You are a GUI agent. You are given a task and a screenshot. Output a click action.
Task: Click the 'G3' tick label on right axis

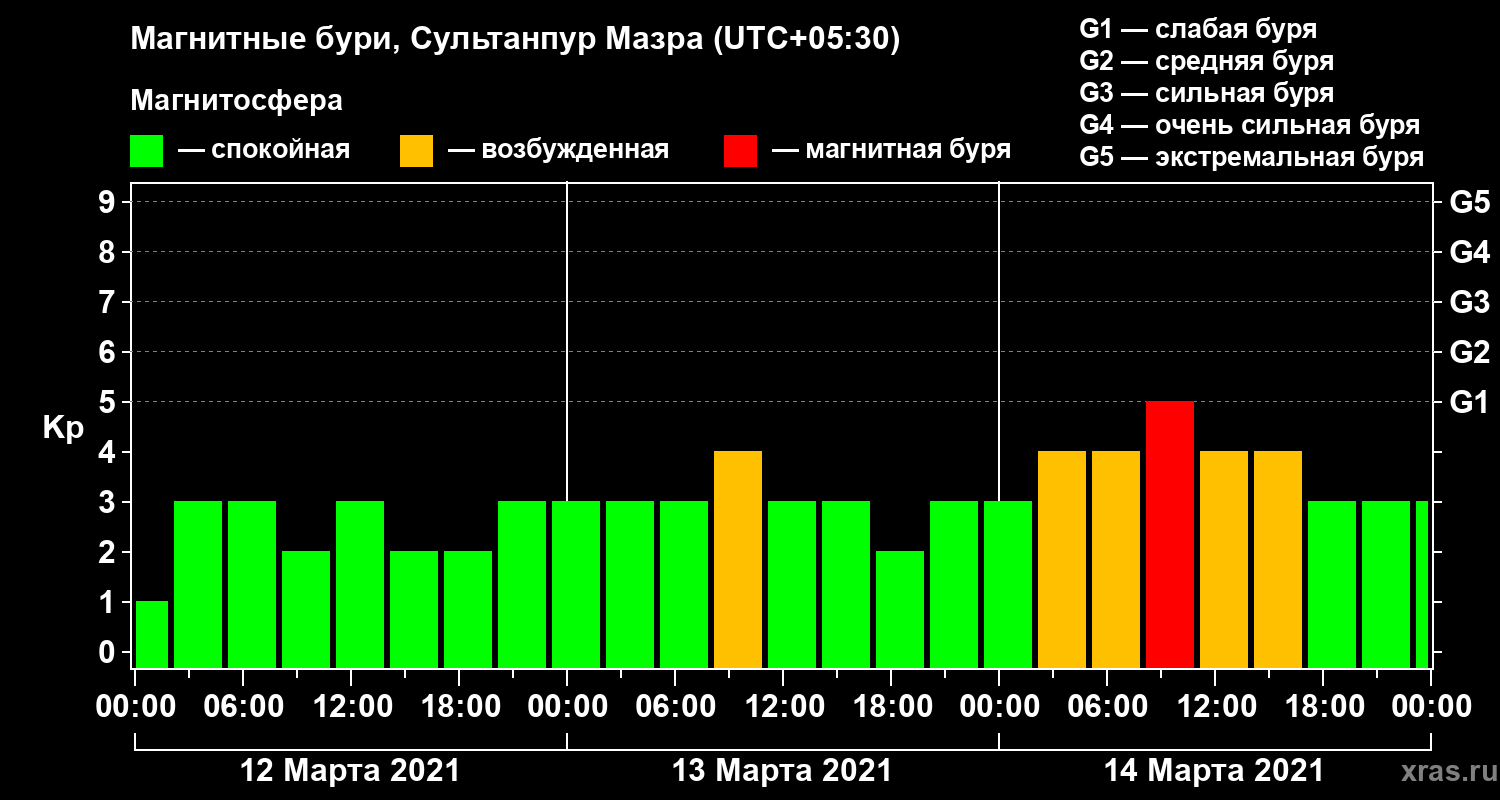click(x=1469, y=302)
